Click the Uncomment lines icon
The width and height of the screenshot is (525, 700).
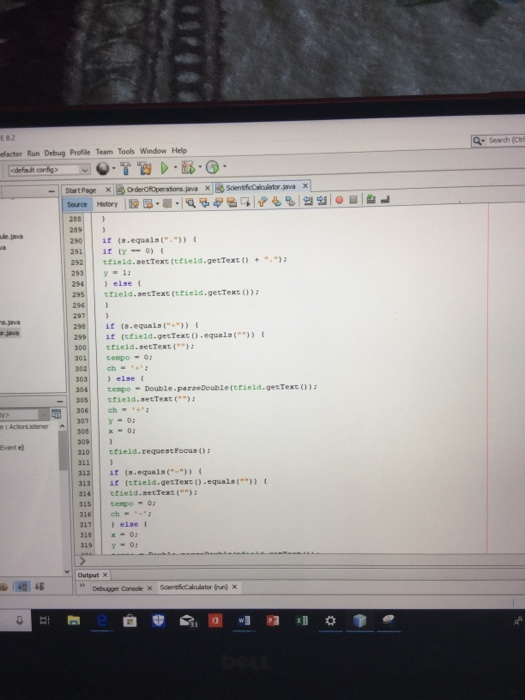click(385, 199)
